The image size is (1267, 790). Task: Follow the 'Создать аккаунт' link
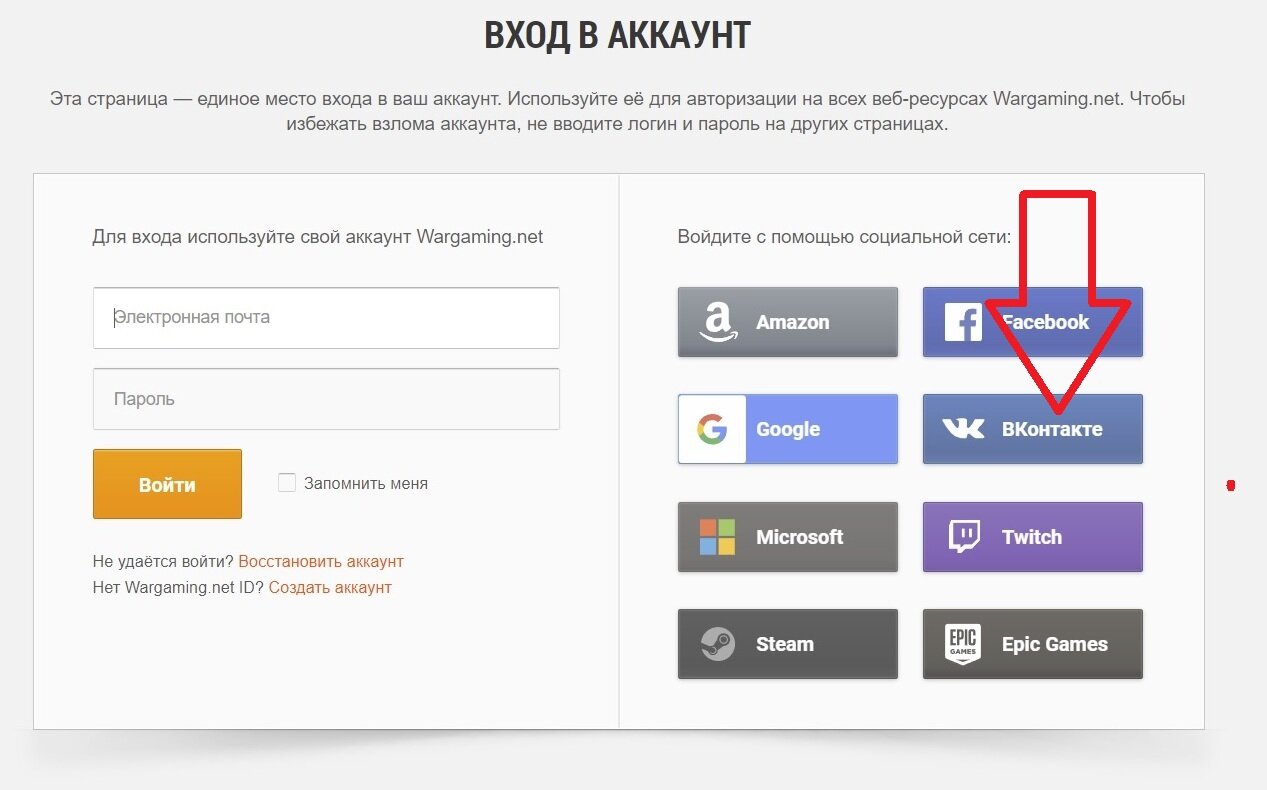click(330, 587)
